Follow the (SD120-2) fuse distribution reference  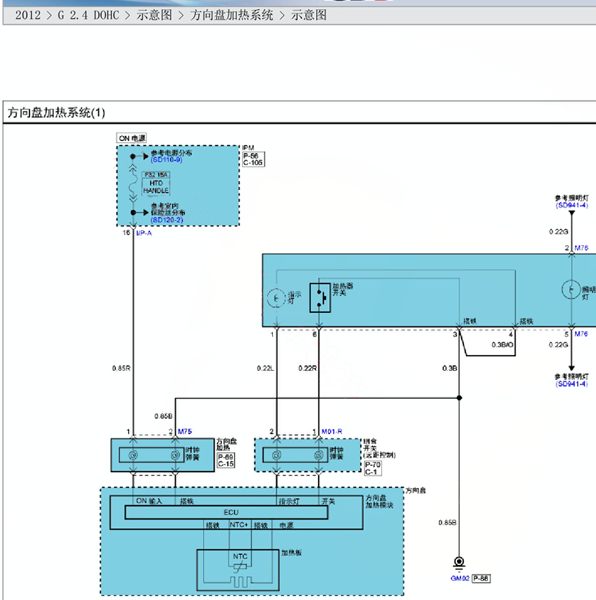(167, 220)
